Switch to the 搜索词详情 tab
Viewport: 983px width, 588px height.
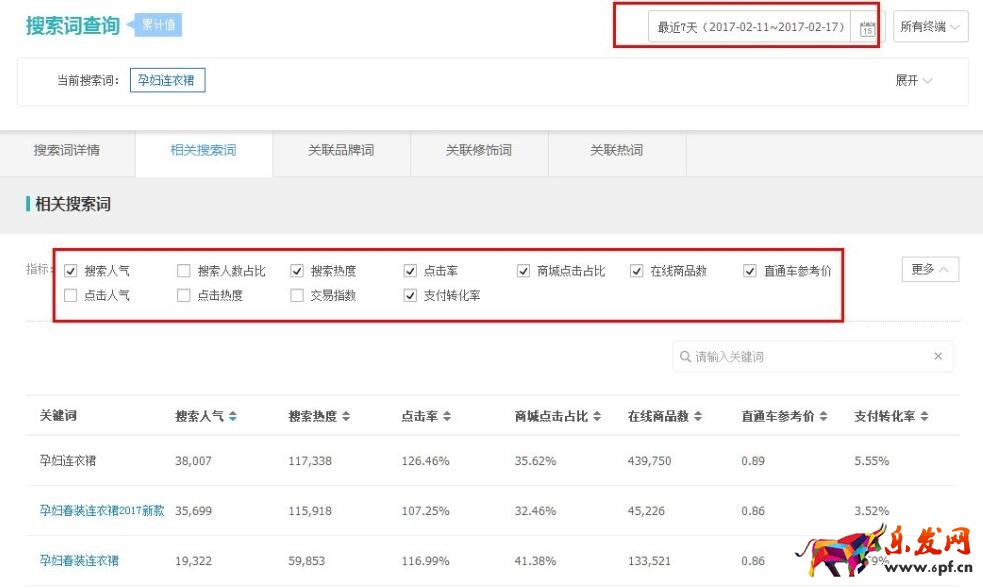click(x=67, y=151)
